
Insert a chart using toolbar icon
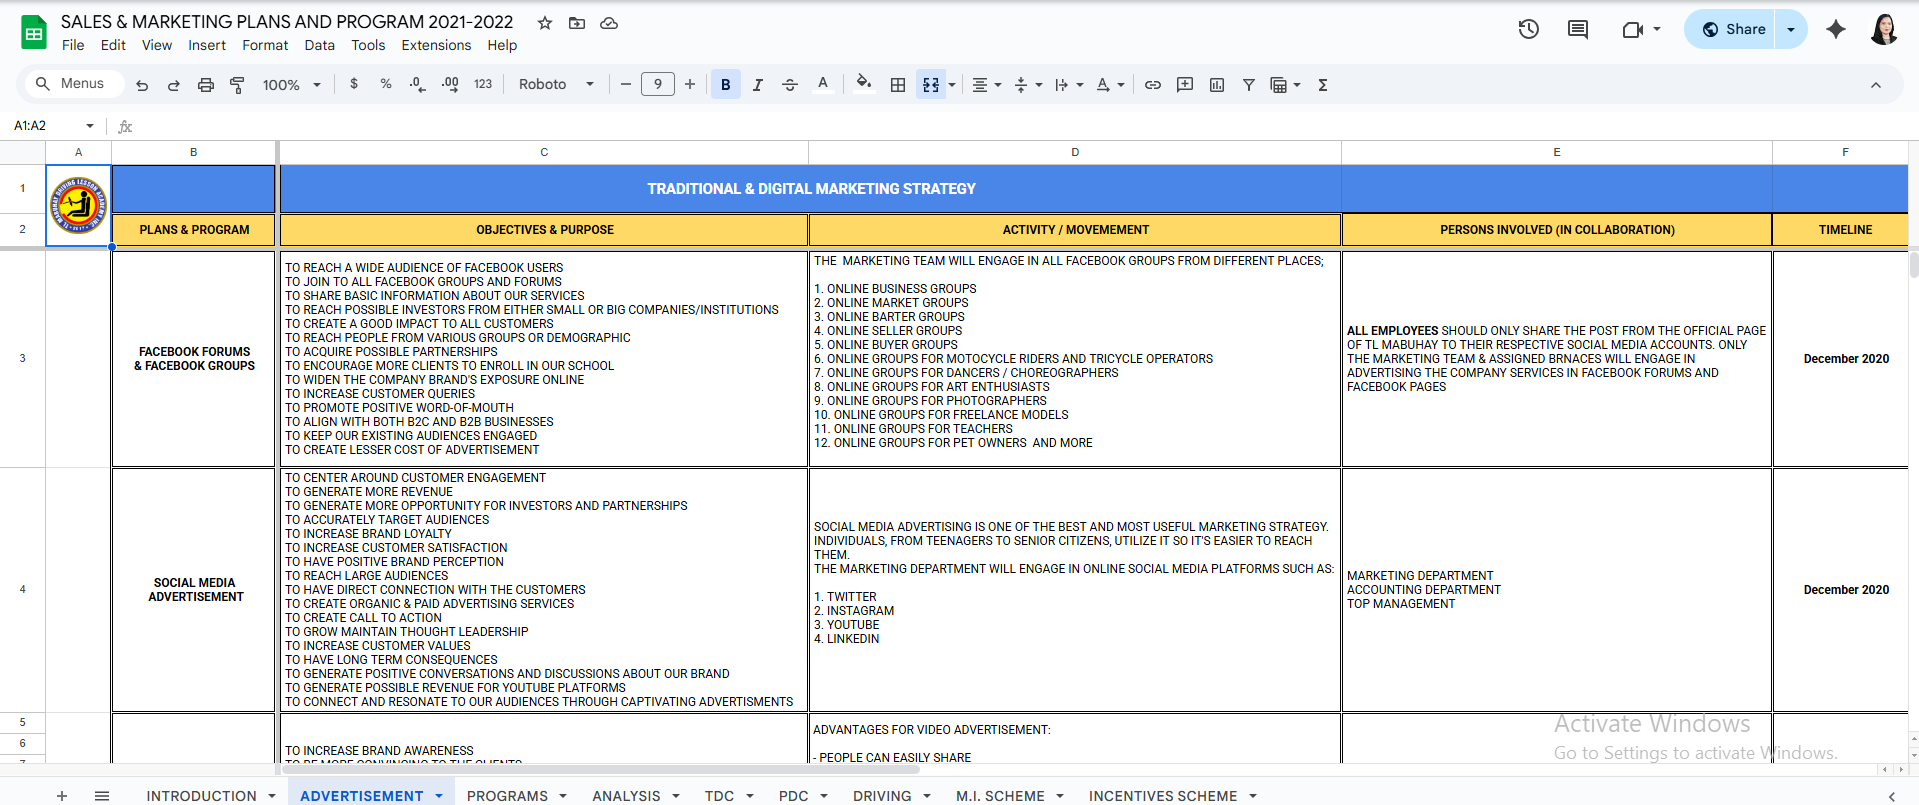click(x=1216, y=85)
